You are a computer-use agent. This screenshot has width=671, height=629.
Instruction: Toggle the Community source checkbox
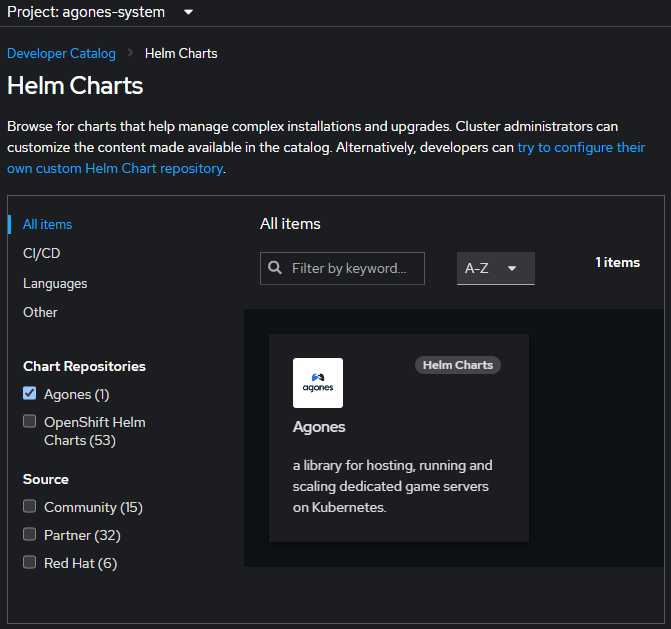tap(30, 507)
